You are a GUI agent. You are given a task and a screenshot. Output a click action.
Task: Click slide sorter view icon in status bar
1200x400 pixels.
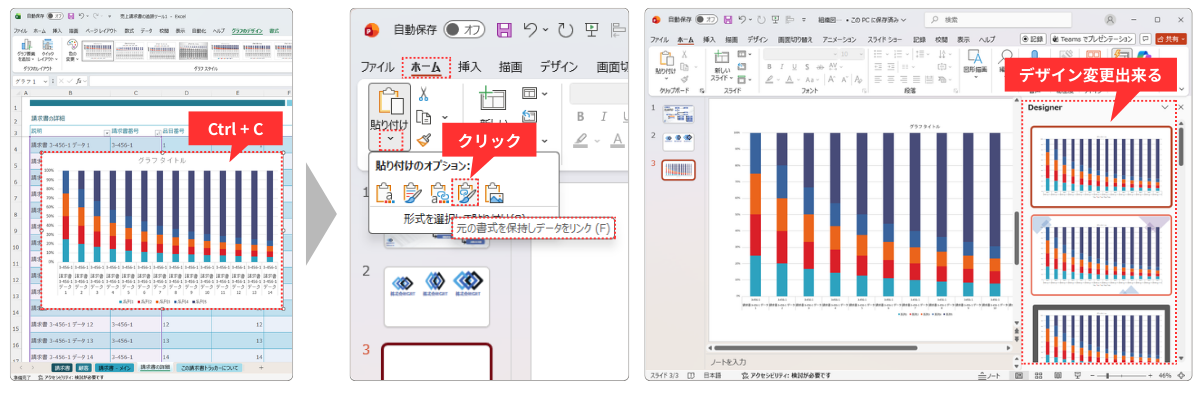(1037, 375)
